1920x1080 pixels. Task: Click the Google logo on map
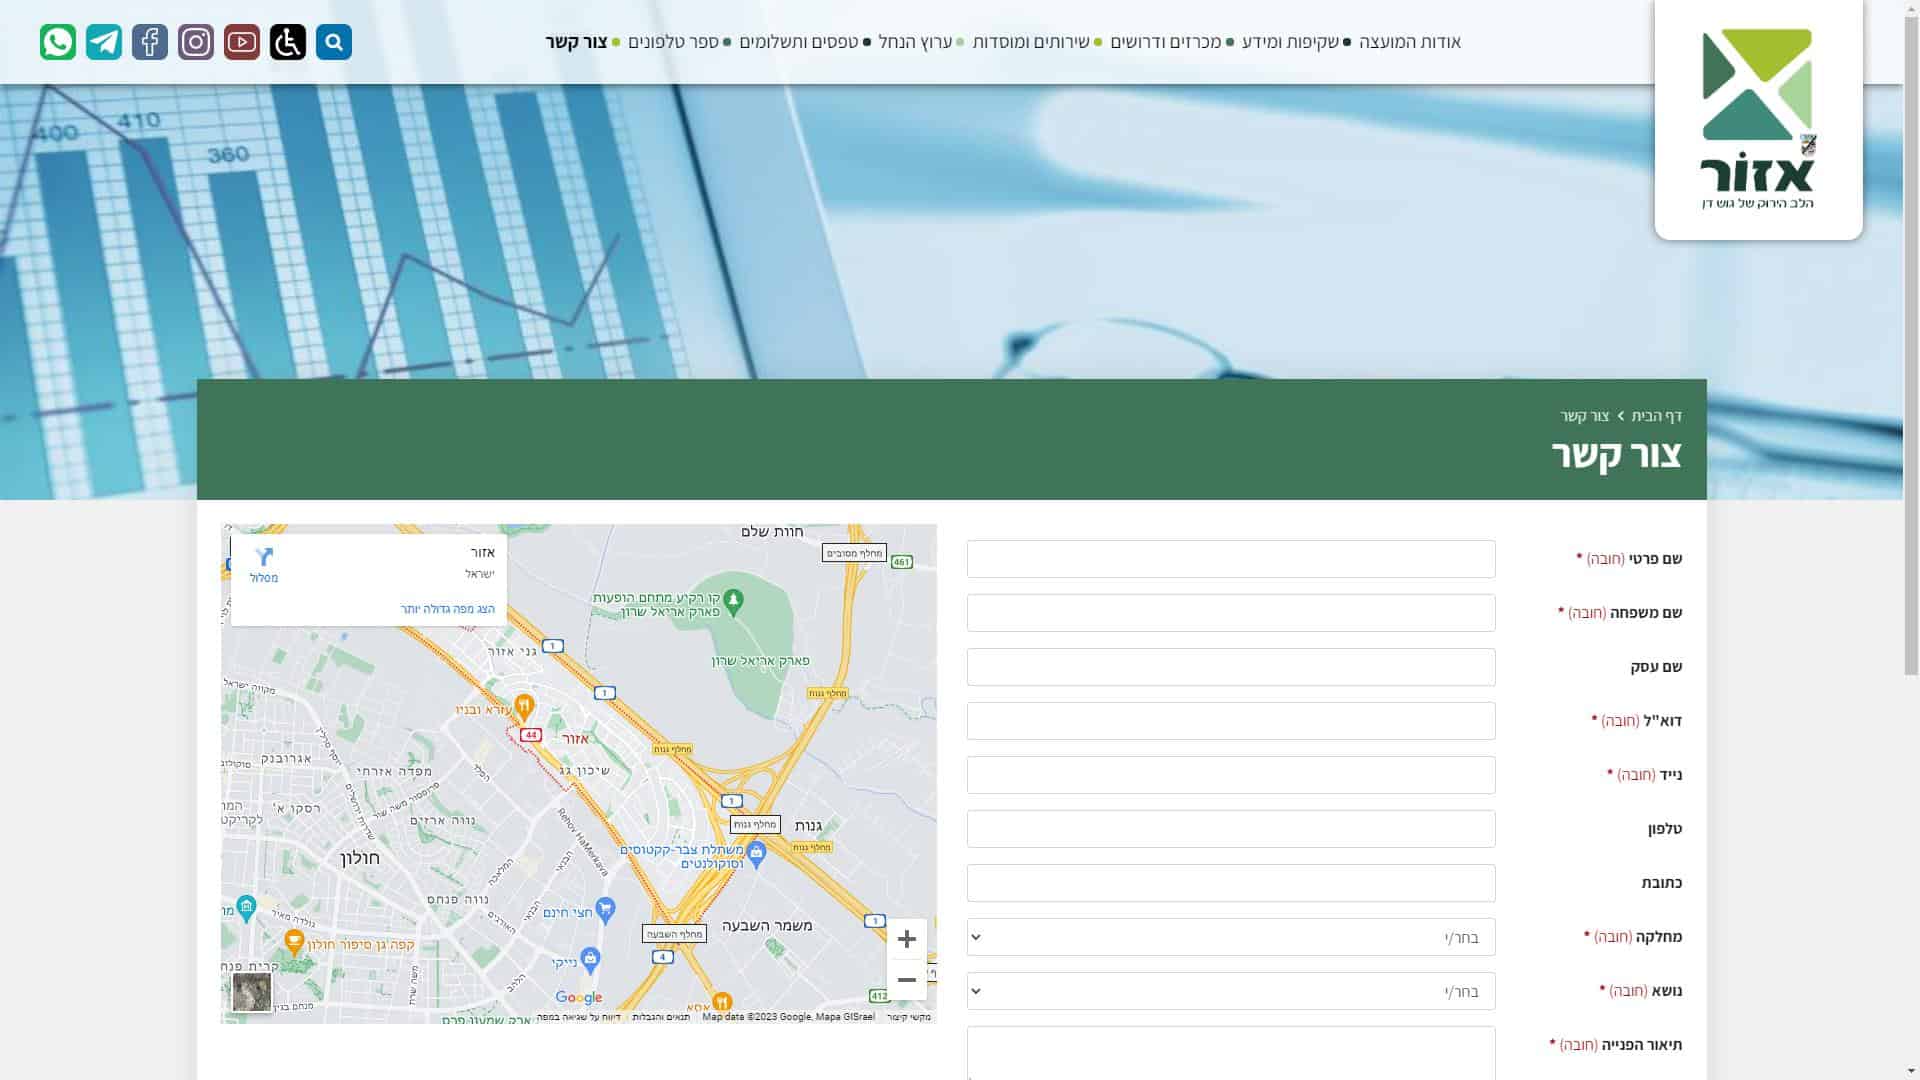tap(579, 997)
